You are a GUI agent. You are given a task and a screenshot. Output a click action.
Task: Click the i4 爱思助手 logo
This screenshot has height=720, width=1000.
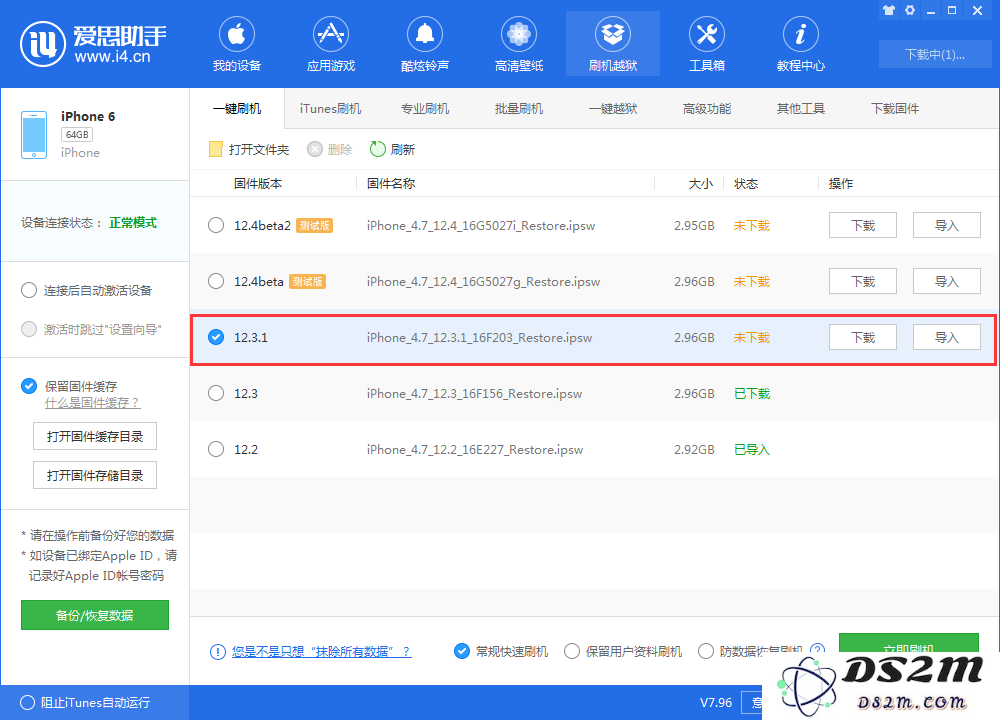93,43
